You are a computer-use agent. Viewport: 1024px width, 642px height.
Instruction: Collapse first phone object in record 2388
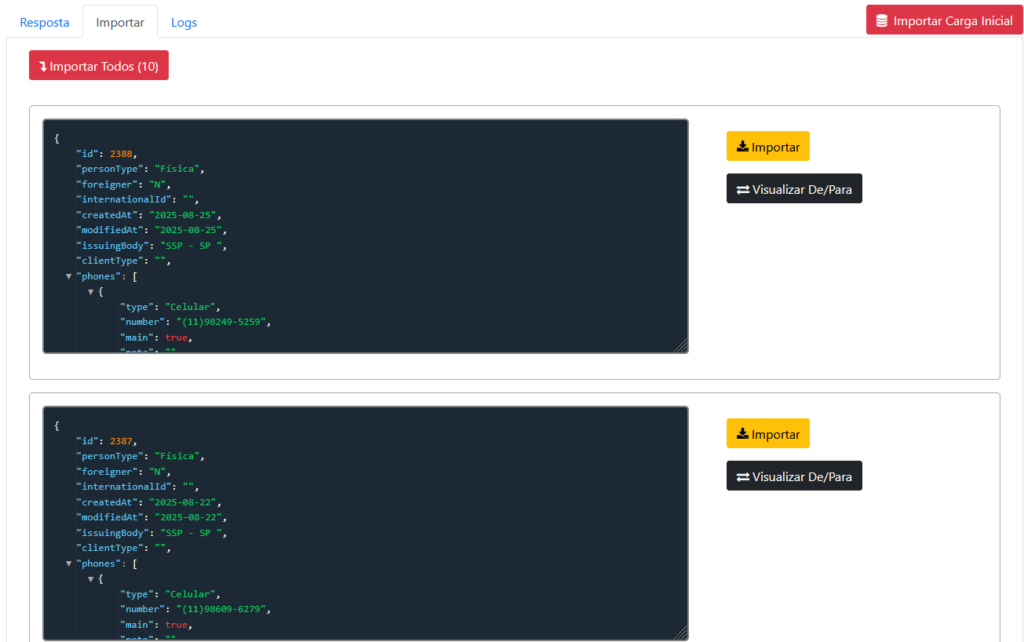click(x=90, y=292)
